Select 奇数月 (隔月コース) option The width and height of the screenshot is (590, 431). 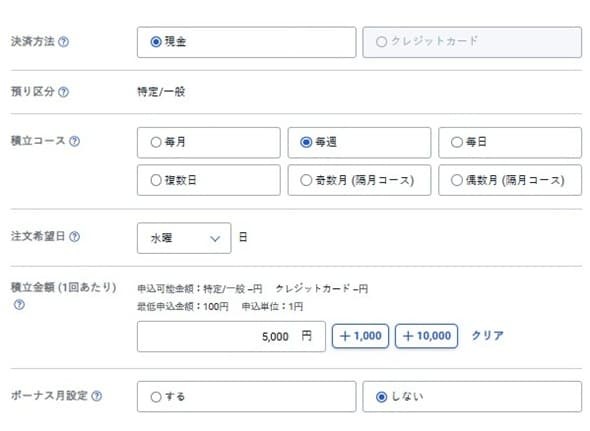pyautogui.click(x=359, y=180)
